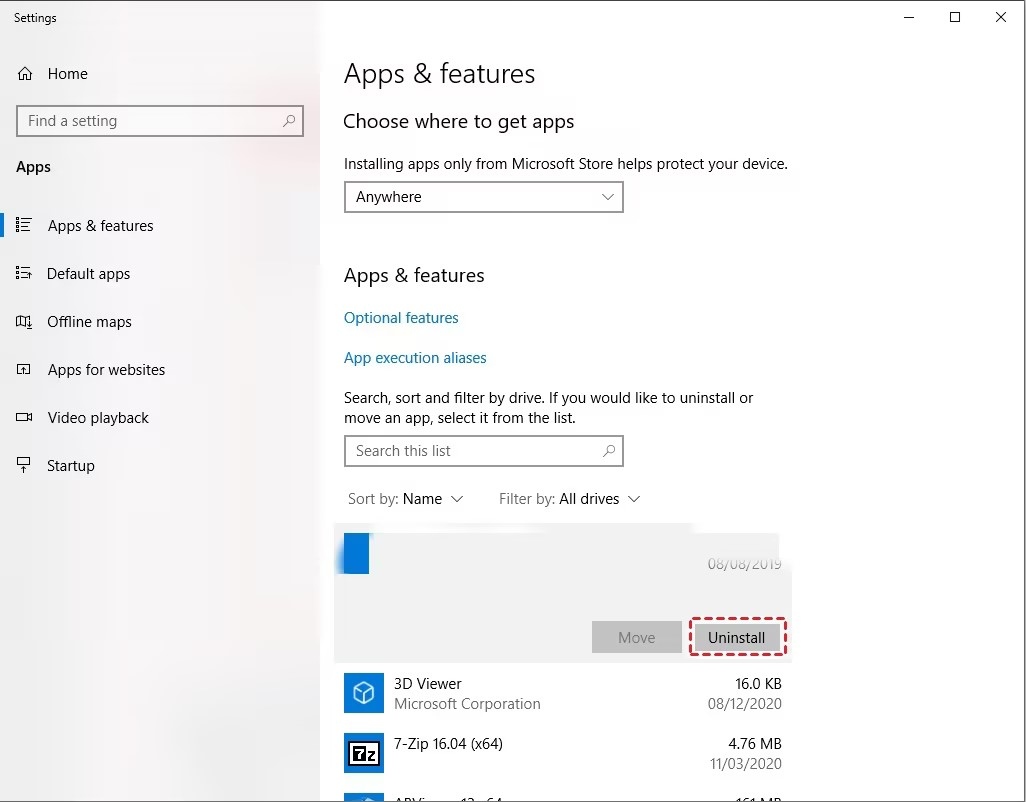Open the App execution aliases link

point(415,358)
